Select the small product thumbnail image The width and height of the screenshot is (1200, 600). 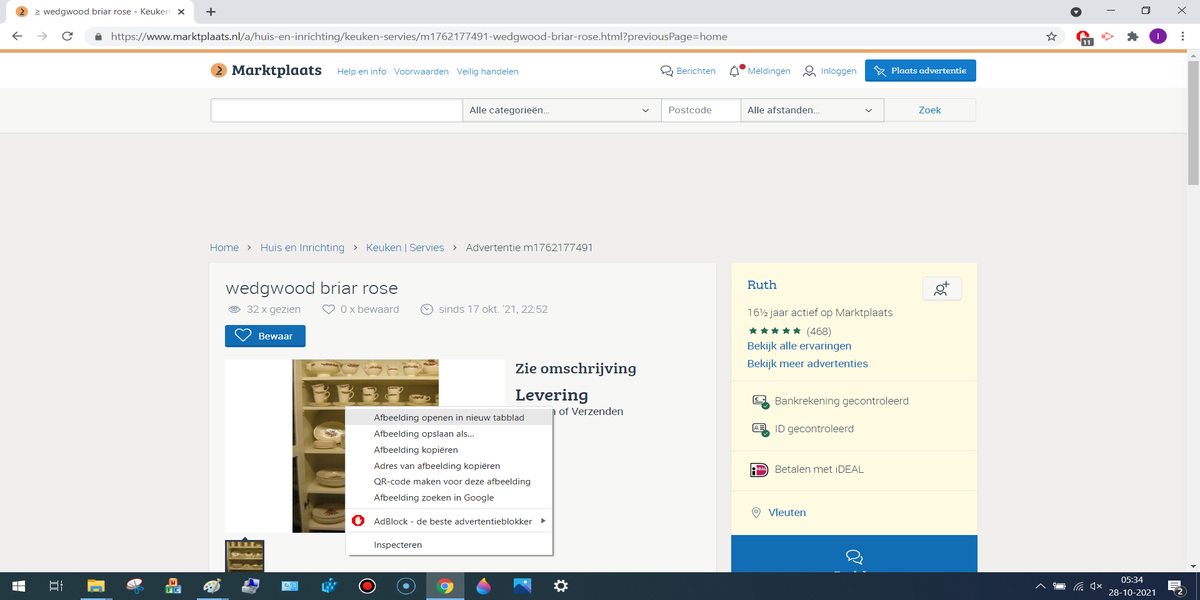(245, 556)
